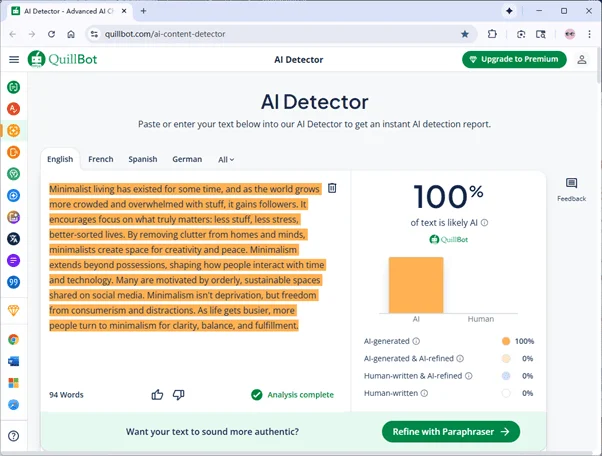Go to browser home page
This screenshot has height=456, width=602.
[x=71, y=34]
